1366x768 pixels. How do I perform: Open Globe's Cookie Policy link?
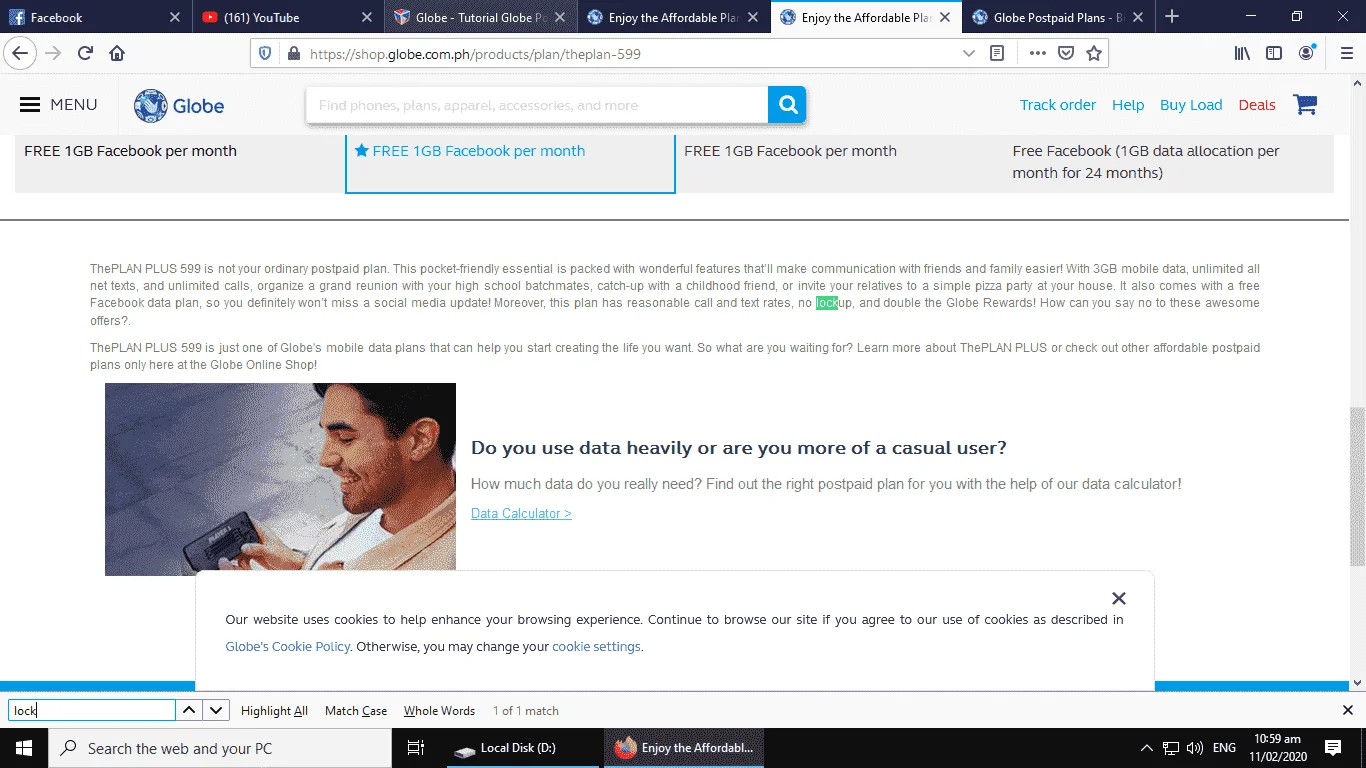click(x=288, y=646)
